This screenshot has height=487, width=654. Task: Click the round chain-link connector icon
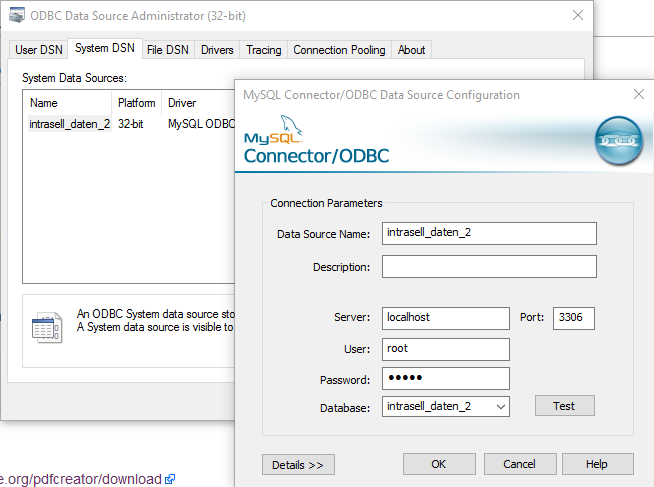pyautogui.click(x=619, y=140)
